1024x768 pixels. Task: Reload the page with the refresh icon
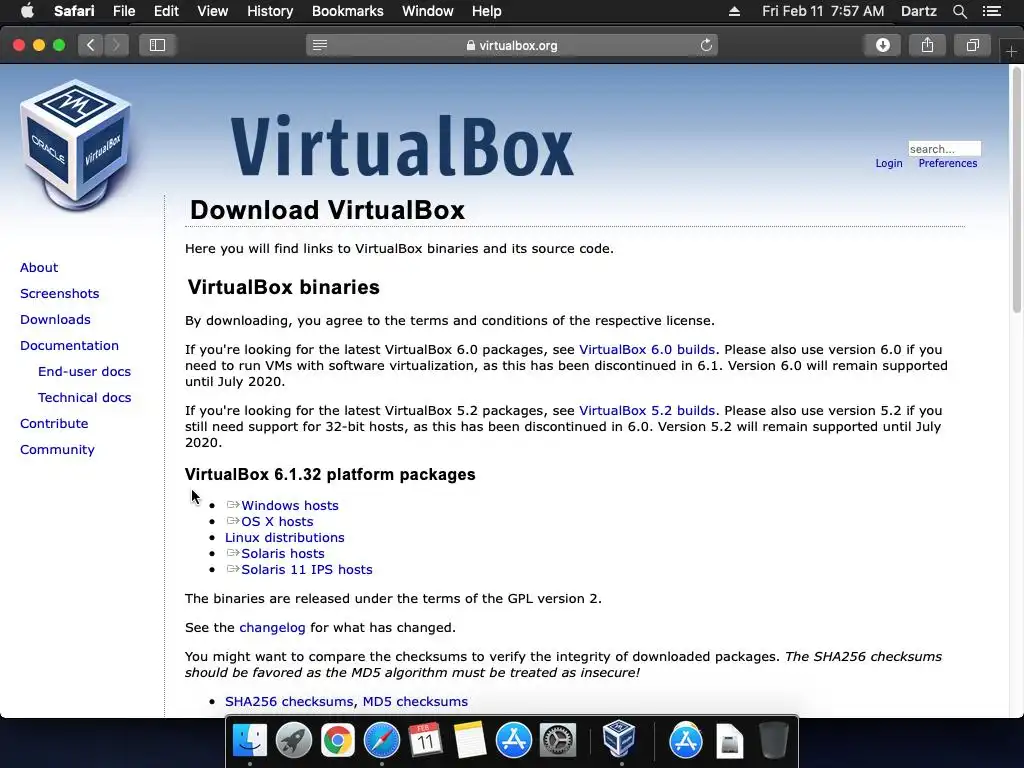(706, 45)
